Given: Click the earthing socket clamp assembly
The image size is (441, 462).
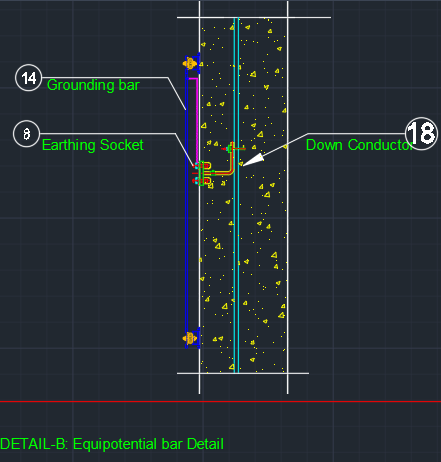Looking at the screenshot, I should (202, 173).
